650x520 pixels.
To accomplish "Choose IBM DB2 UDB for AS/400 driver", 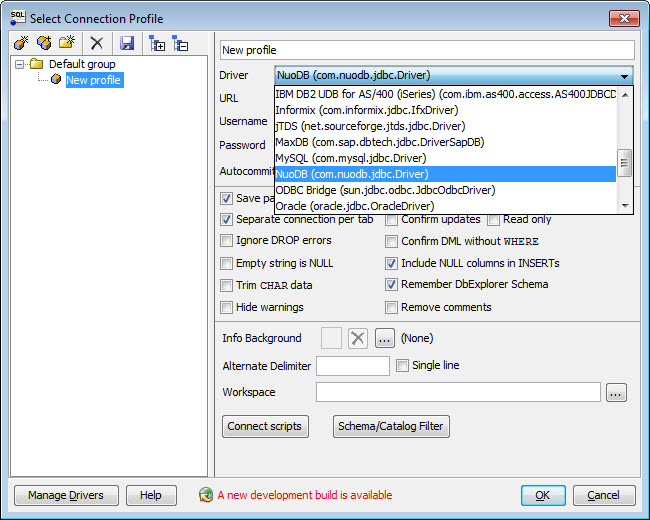I will 446,94.
